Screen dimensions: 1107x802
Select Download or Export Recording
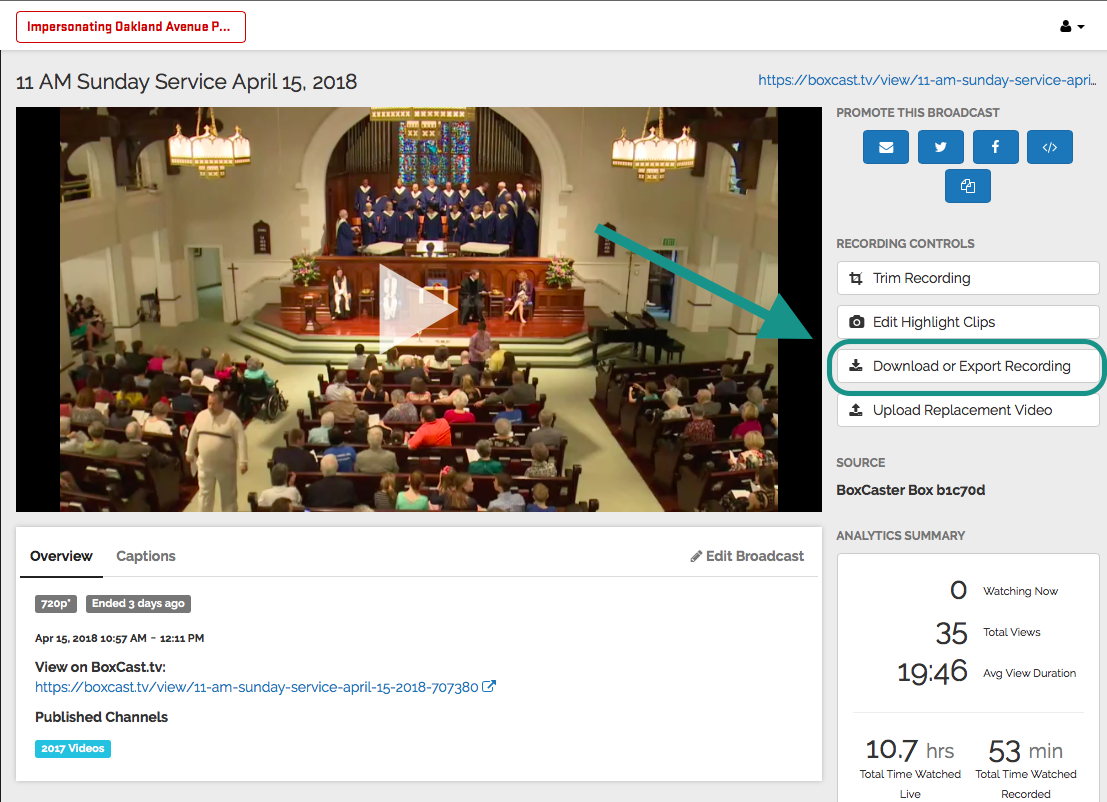point(967,366)
